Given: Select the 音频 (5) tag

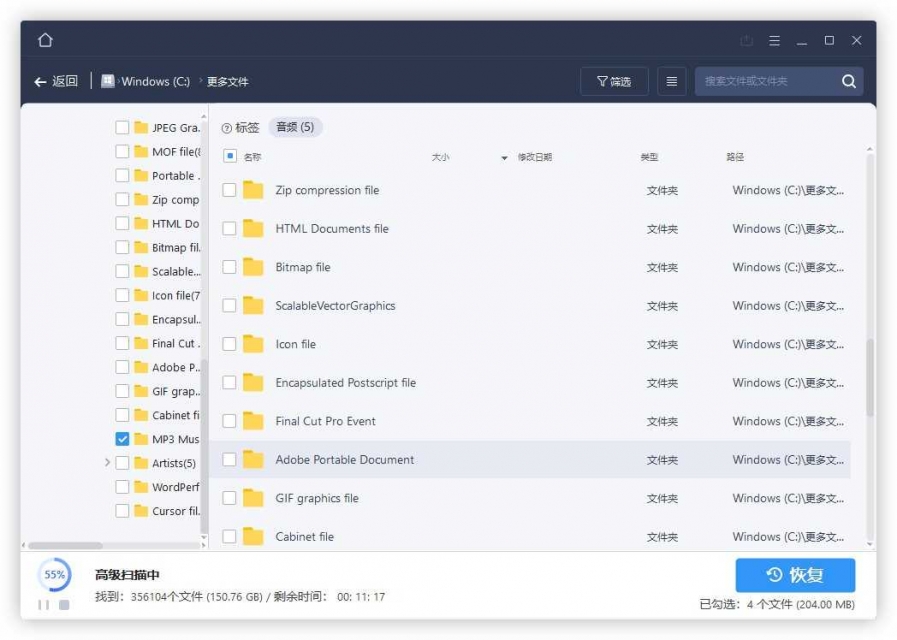Looking at the screenshot, I should tap(295, 127).
